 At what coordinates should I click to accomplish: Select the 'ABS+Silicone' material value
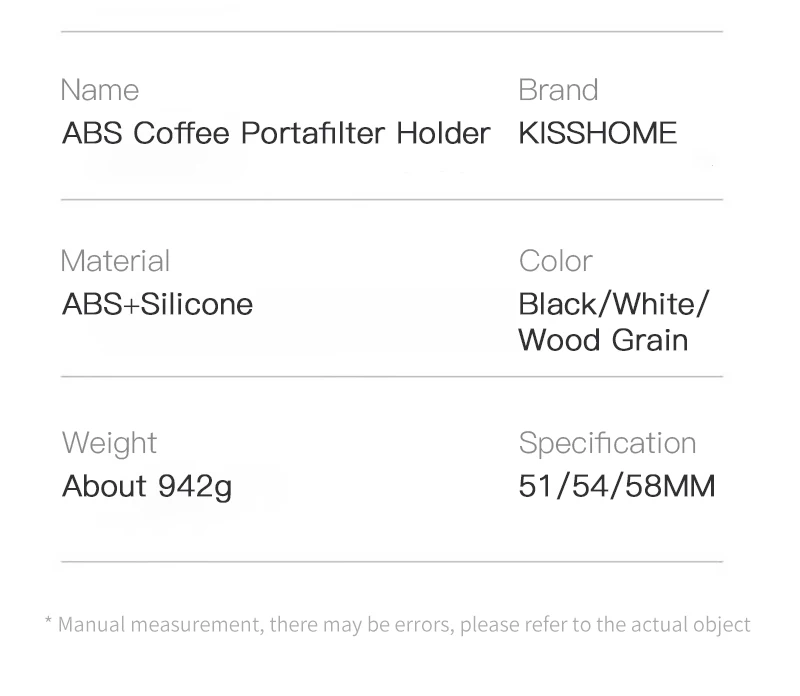tap(157, 304)
